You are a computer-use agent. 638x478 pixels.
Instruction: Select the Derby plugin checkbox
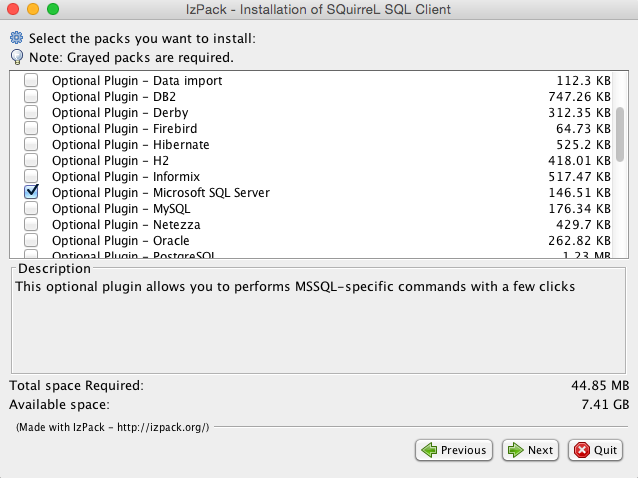click(x=31, y=112)
